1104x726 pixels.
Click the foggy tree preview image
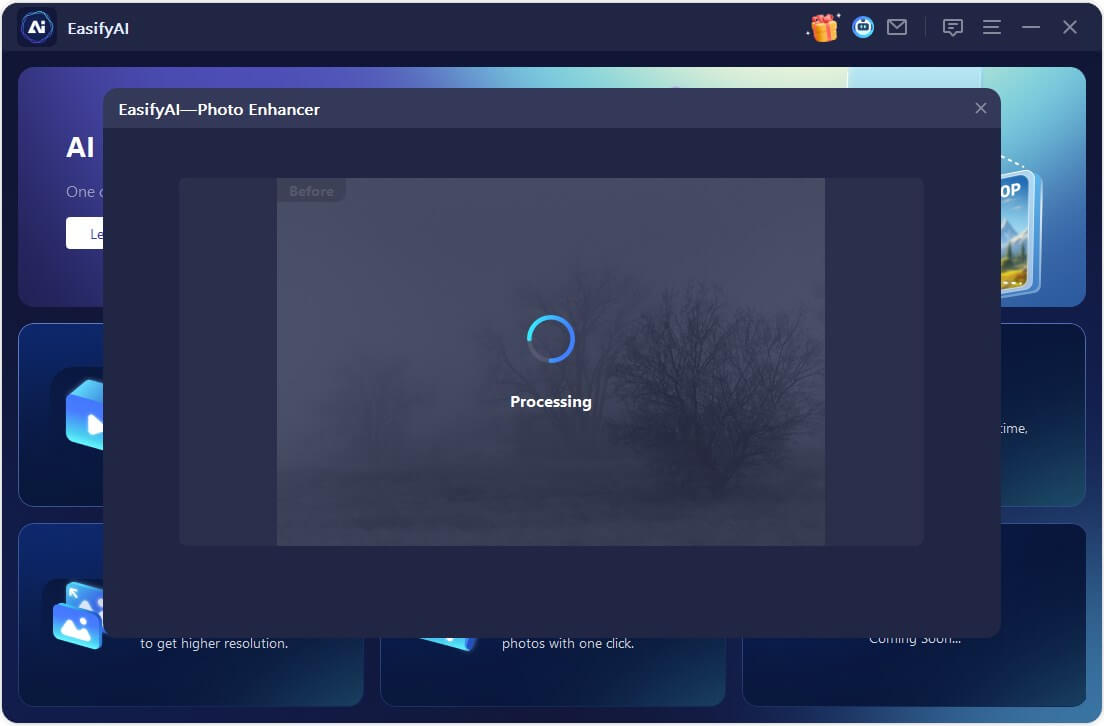click(x=551, y=362)
